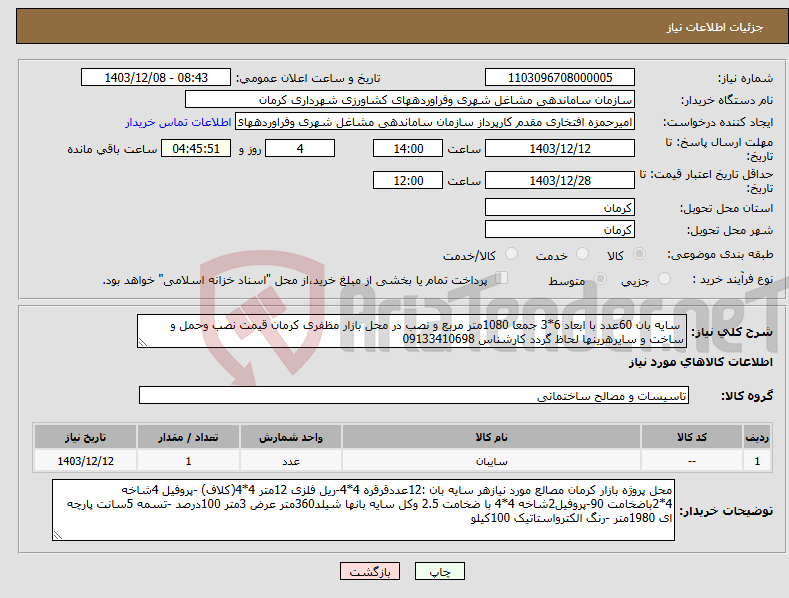
Task: Click the need number field 1103096708000005
Action: [560, 78]
